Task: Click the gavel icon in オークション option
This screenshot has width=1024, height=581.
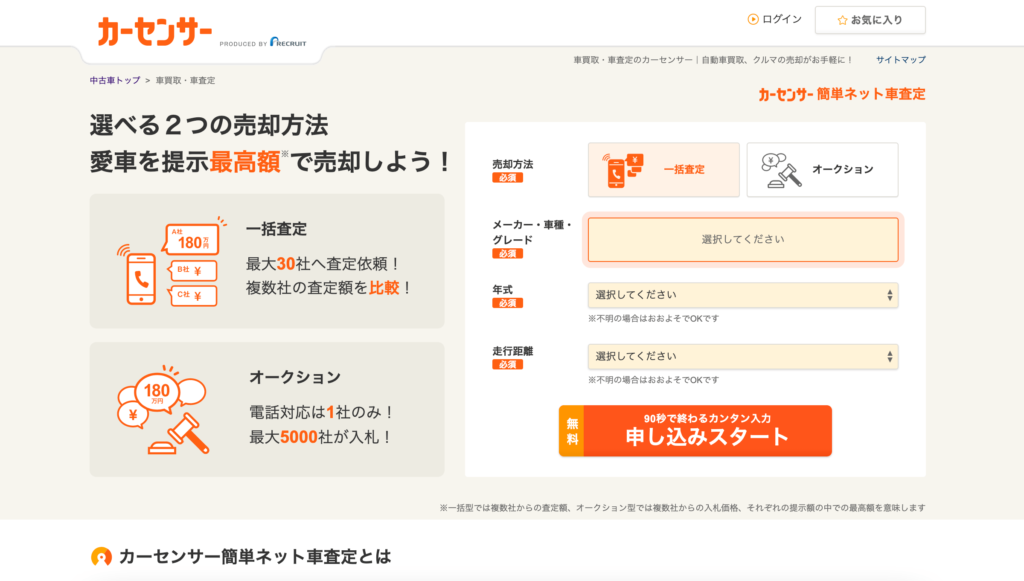Action: (x=776, y=170)
